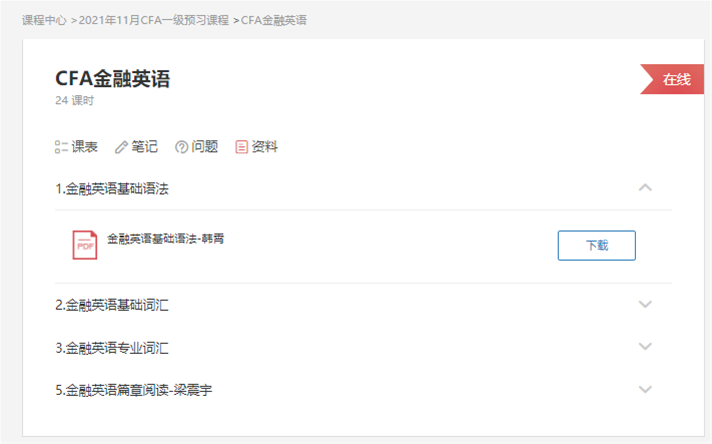The height and width of the screenshot is (444, 712).
Task: Open the 金融英语基础语法-韩霄 PDF file name
Action: 165,238
